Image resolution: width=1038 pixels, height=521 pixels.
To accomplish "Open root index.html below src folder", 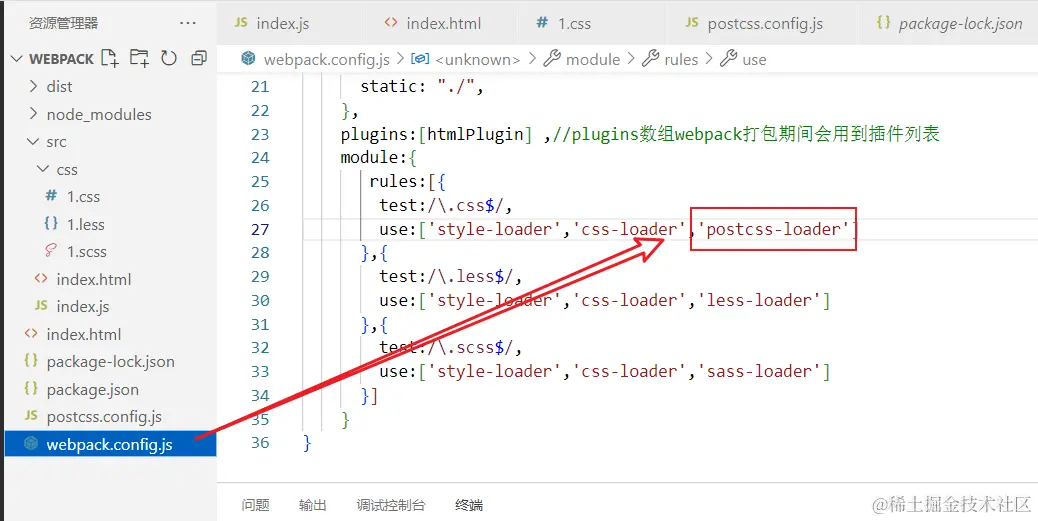I will pos(84,334).
